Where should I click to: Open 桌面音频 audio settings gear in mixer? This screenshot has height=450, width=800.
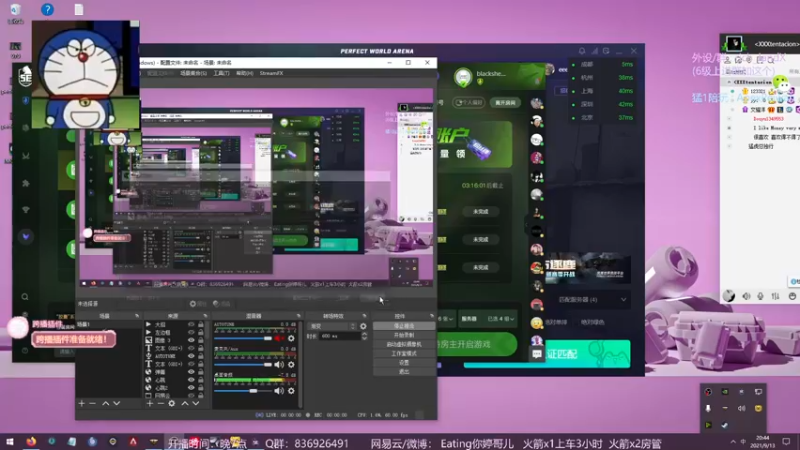pos(291,391)
